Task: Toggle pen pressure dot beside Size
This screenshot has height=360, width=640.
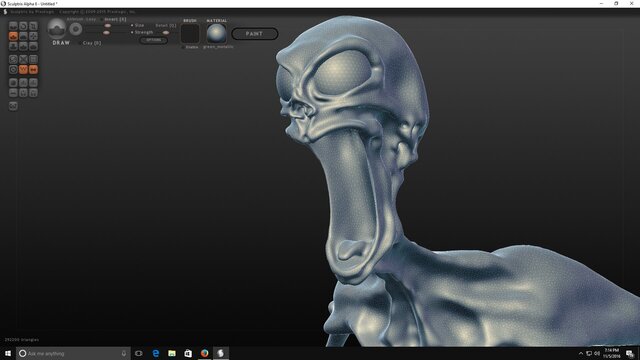Action: 132,25
